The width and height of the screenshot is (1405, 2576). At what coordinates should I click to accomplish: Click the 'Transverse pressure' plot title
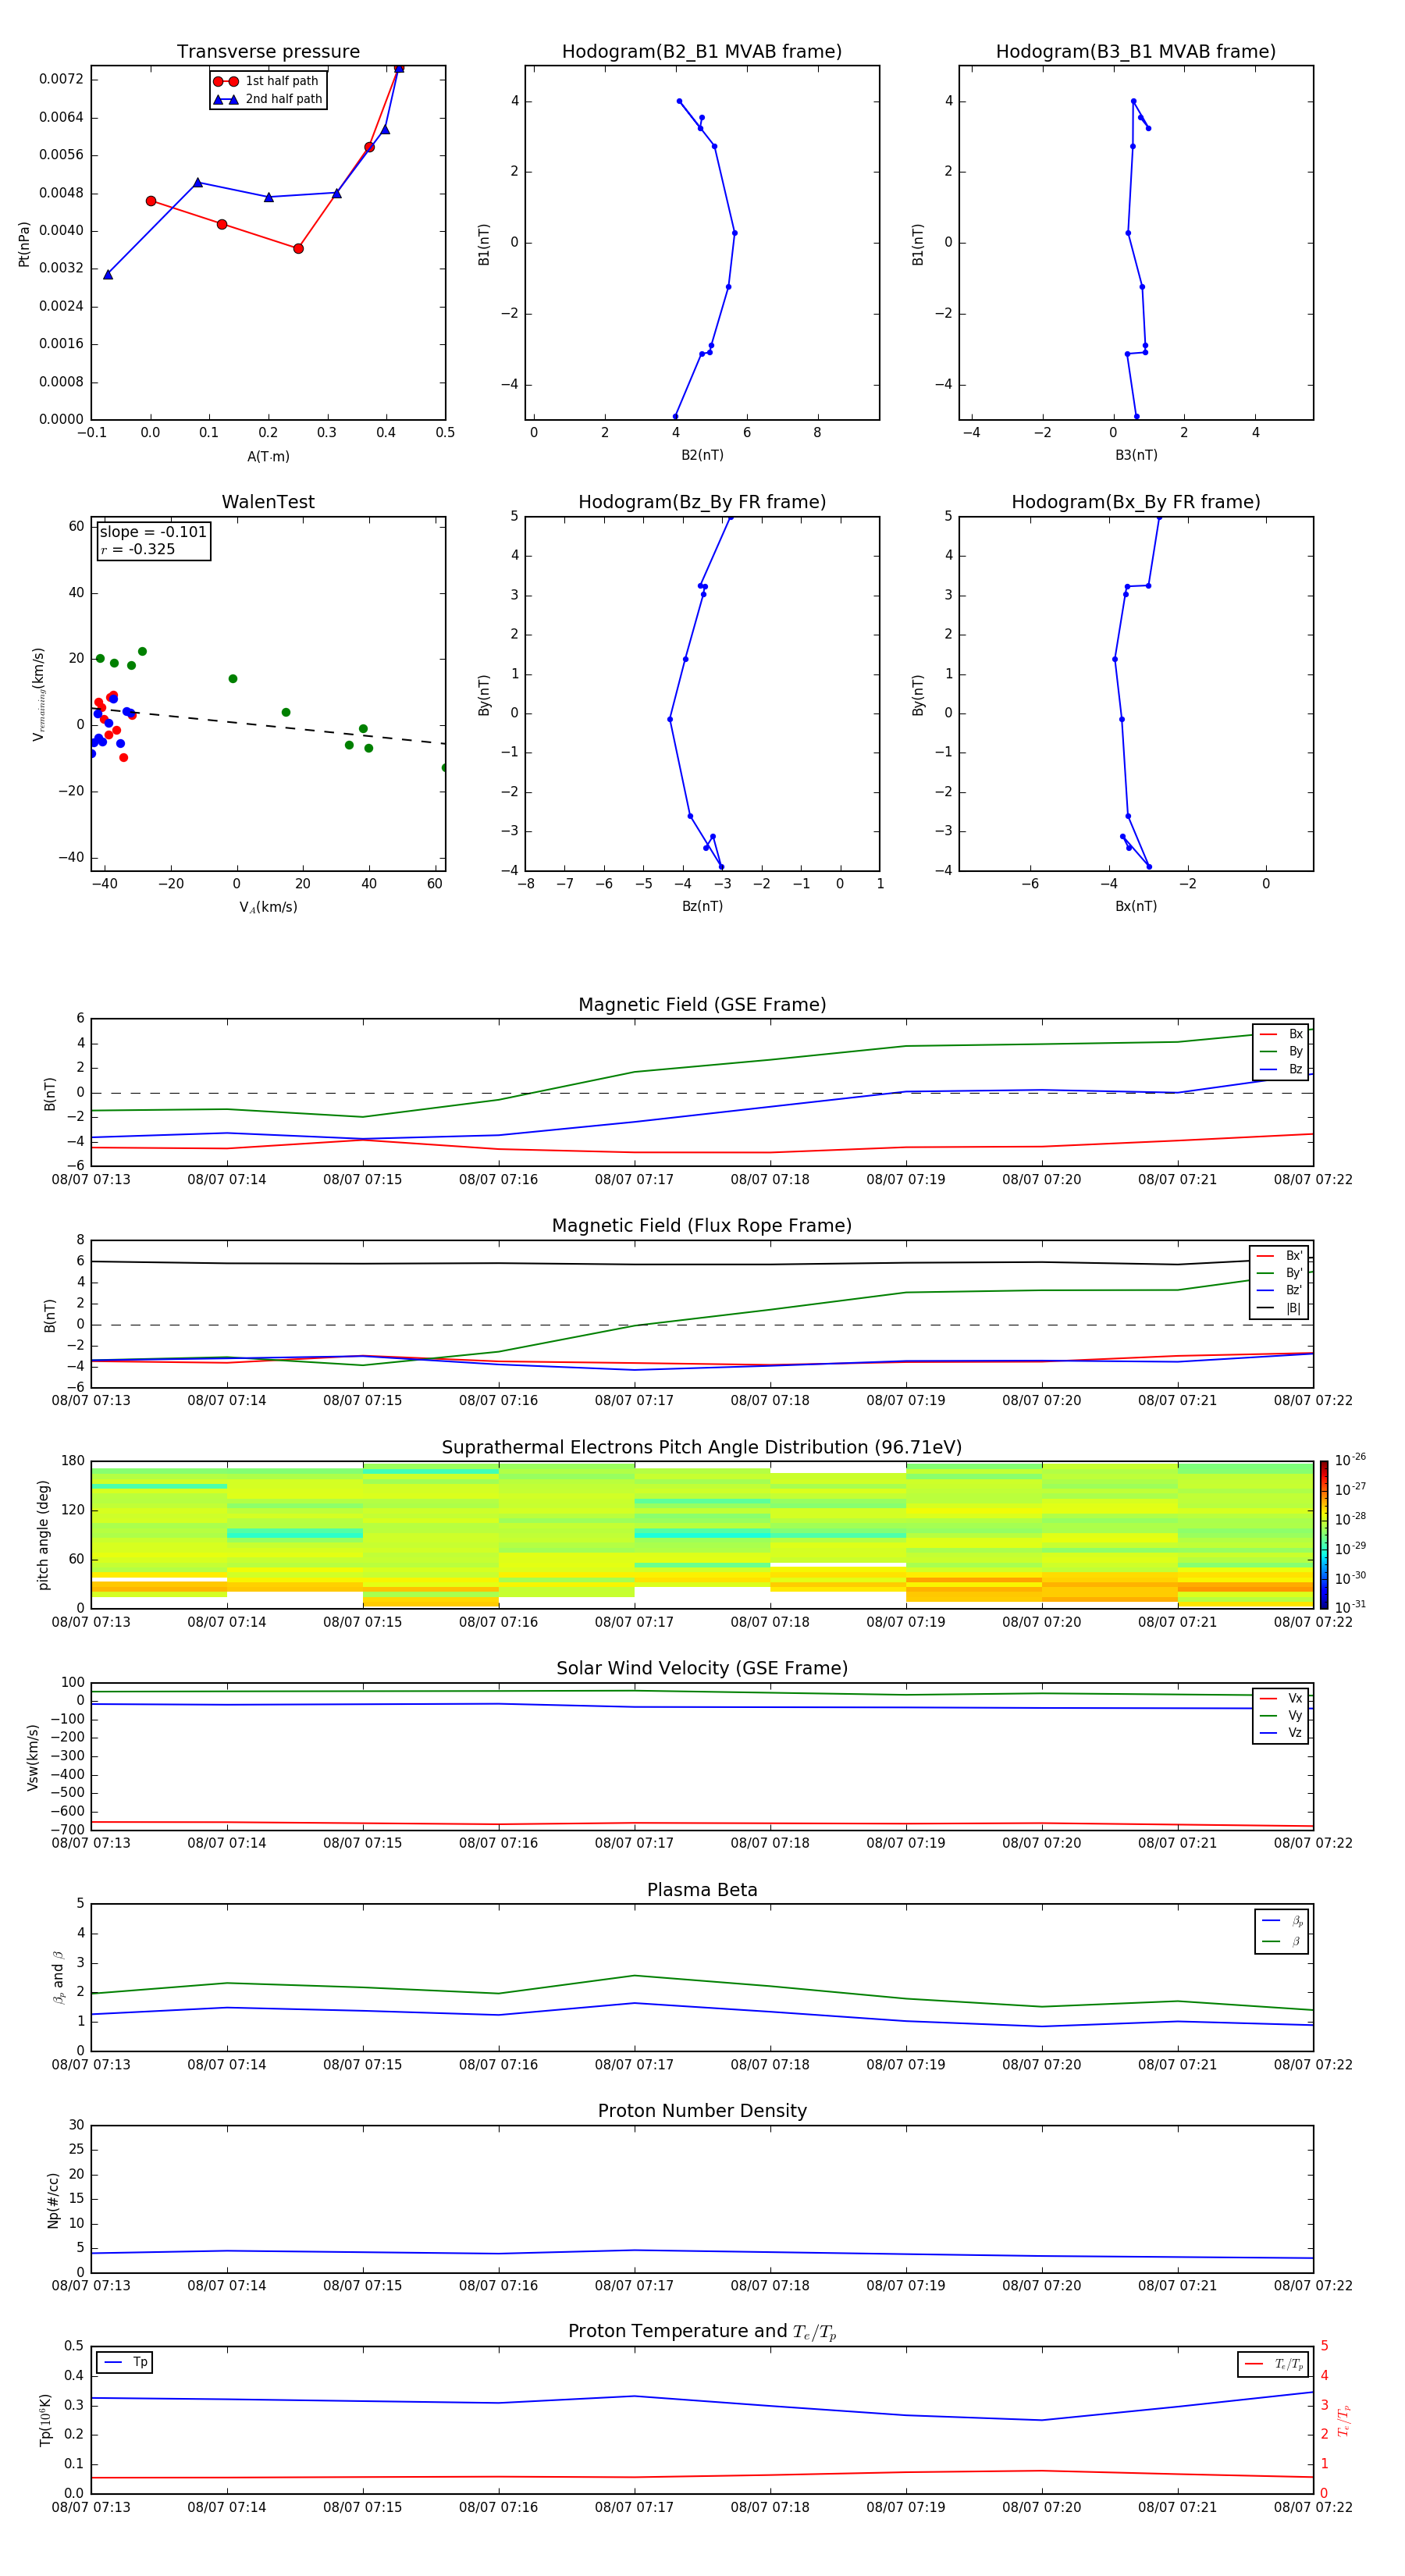click(268, 52)
